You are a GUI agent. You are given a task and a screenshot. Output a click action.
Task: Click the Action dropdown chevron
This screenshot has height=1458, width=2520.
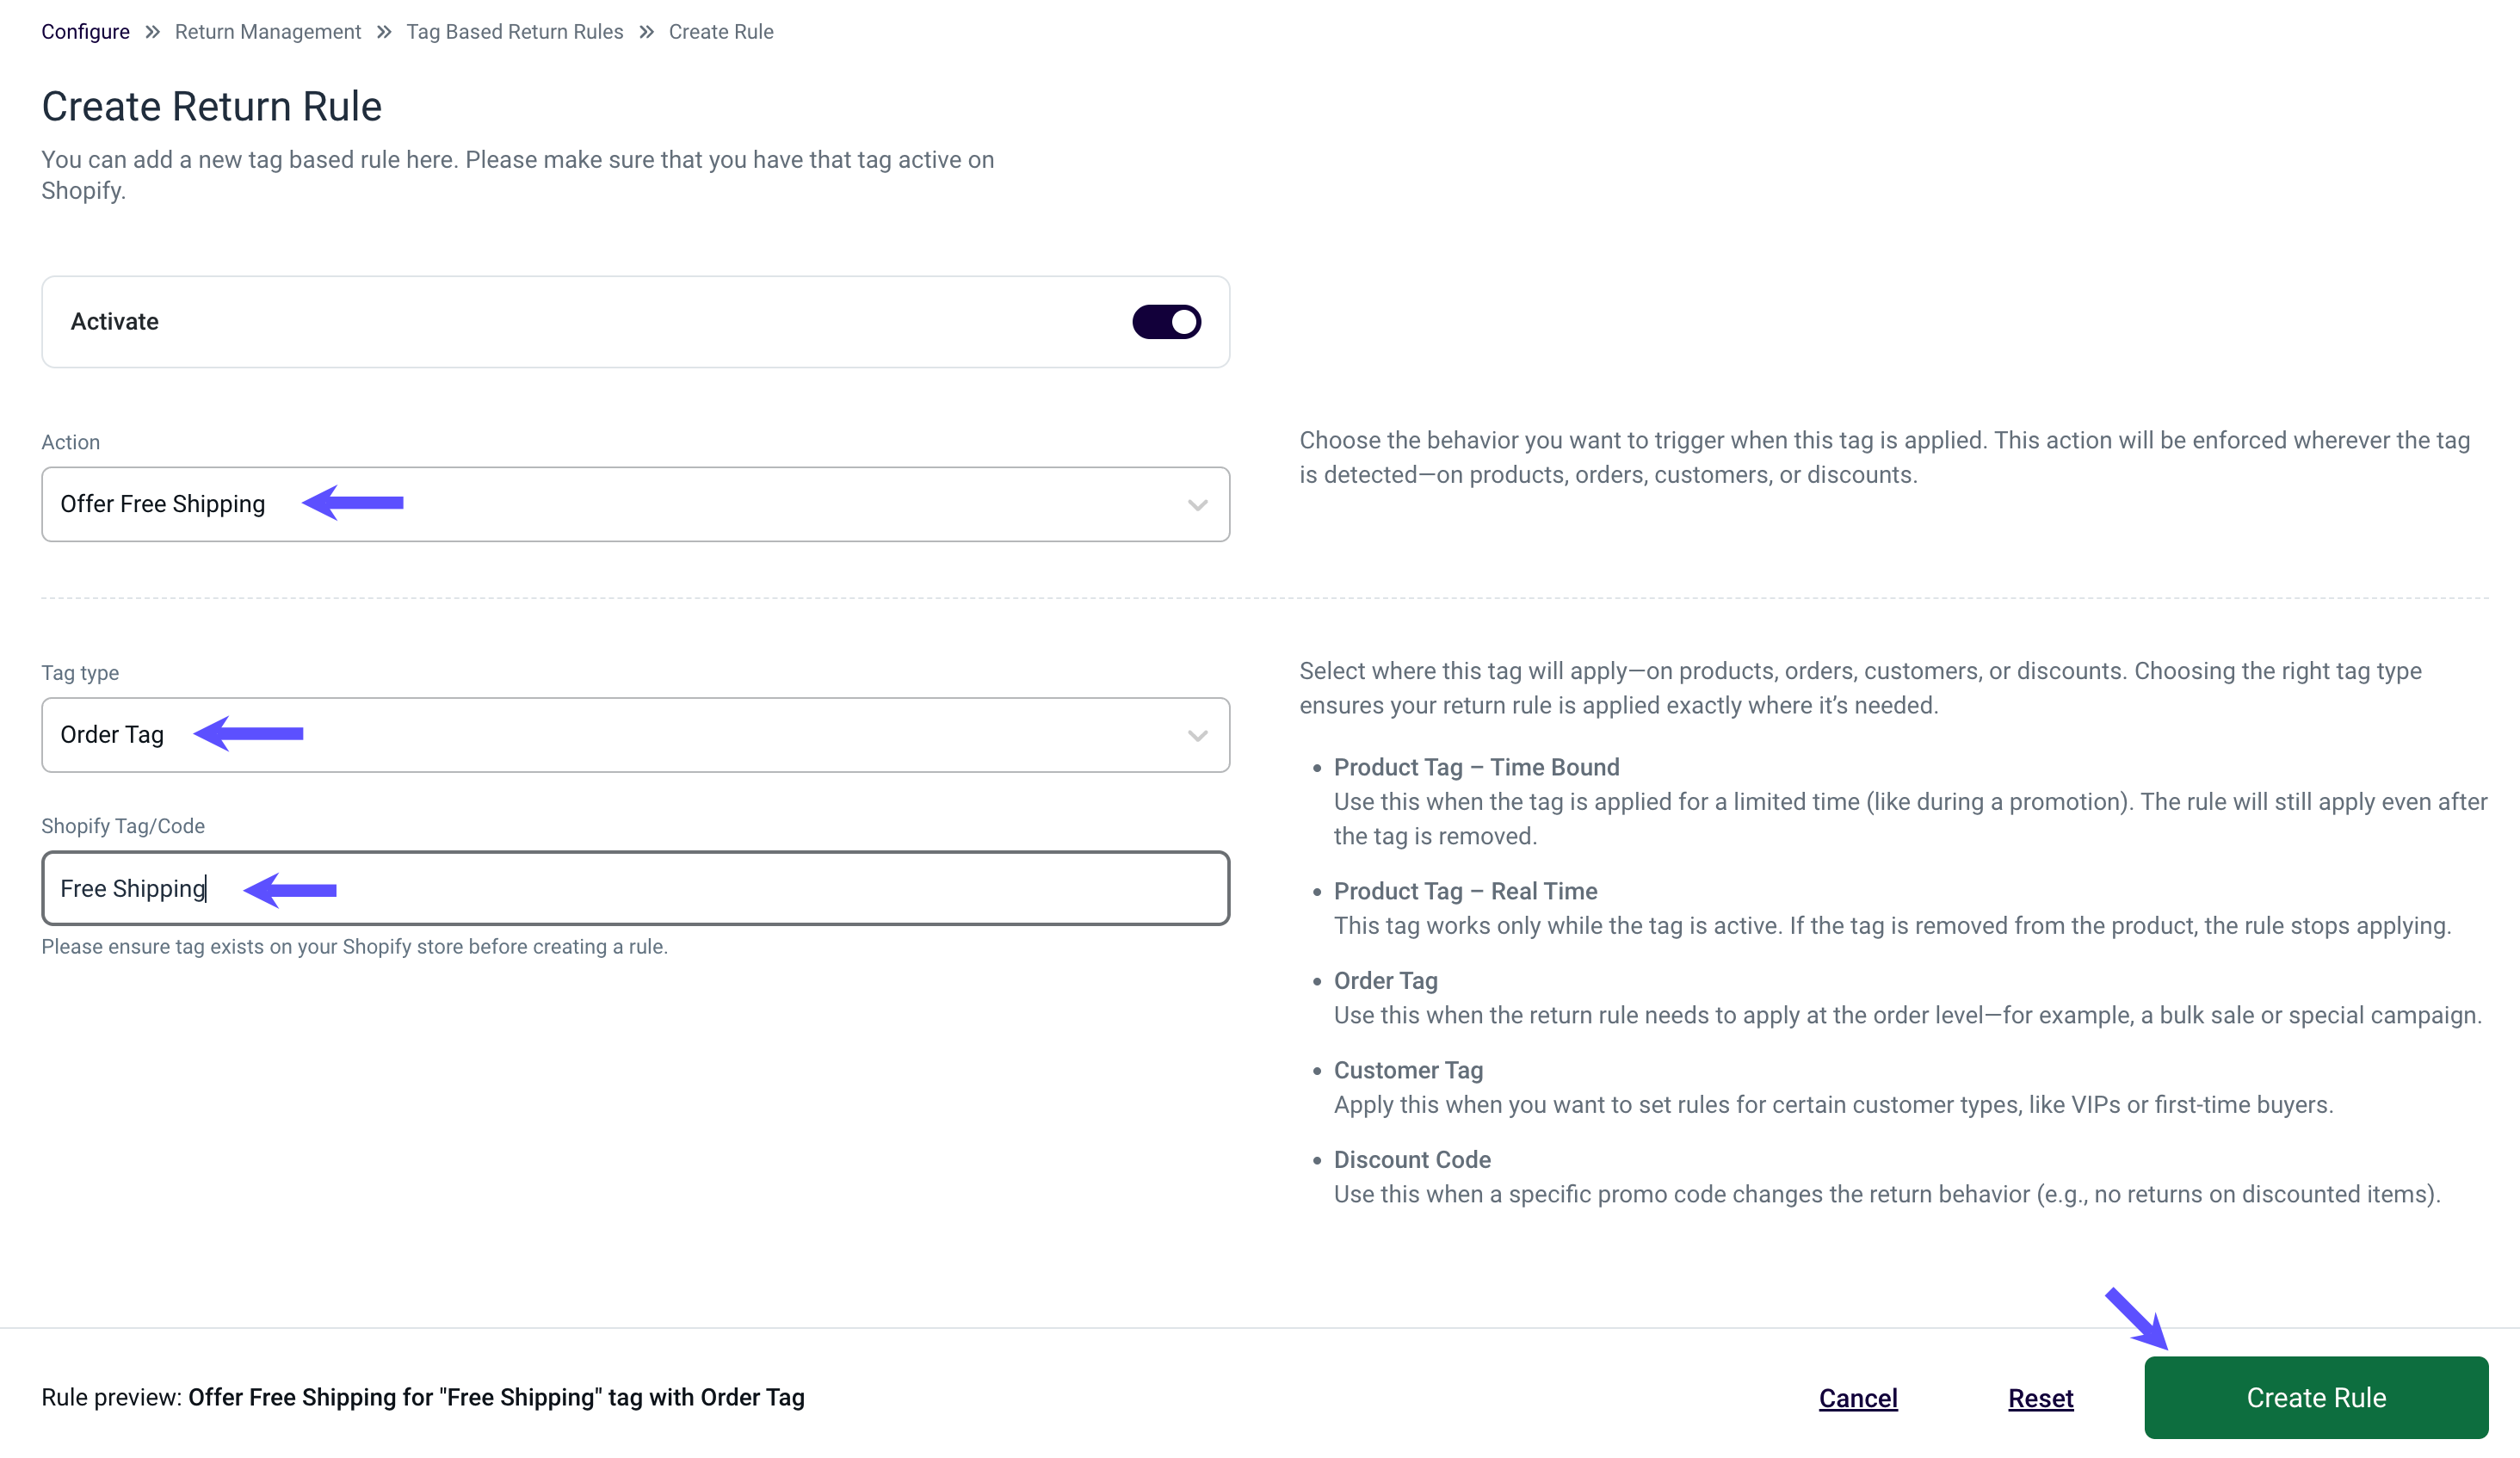[1197, 505]
